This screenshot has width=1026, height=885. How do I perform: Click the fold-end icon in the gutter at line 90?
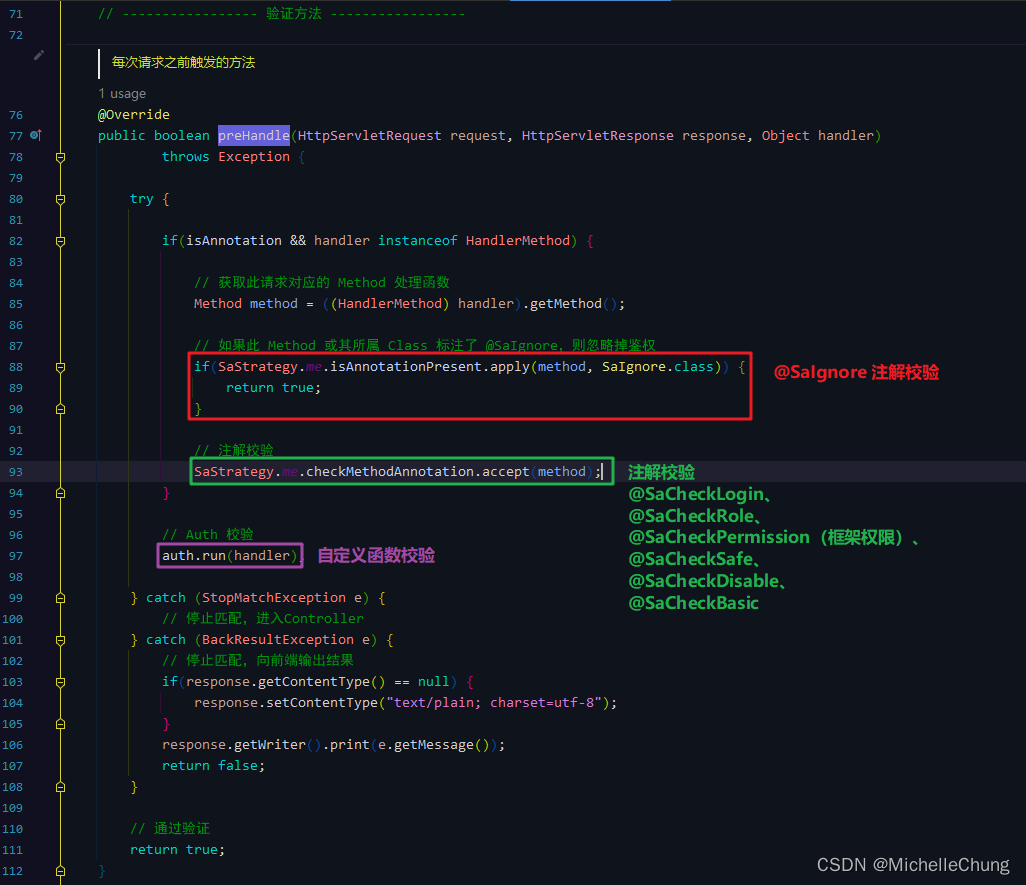(x=60, y=408)
